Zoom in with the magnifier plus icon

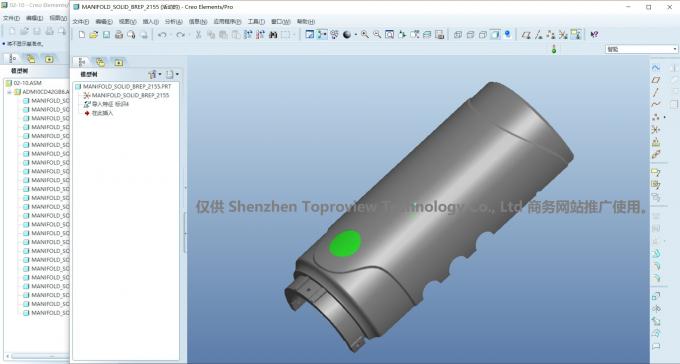365,35
